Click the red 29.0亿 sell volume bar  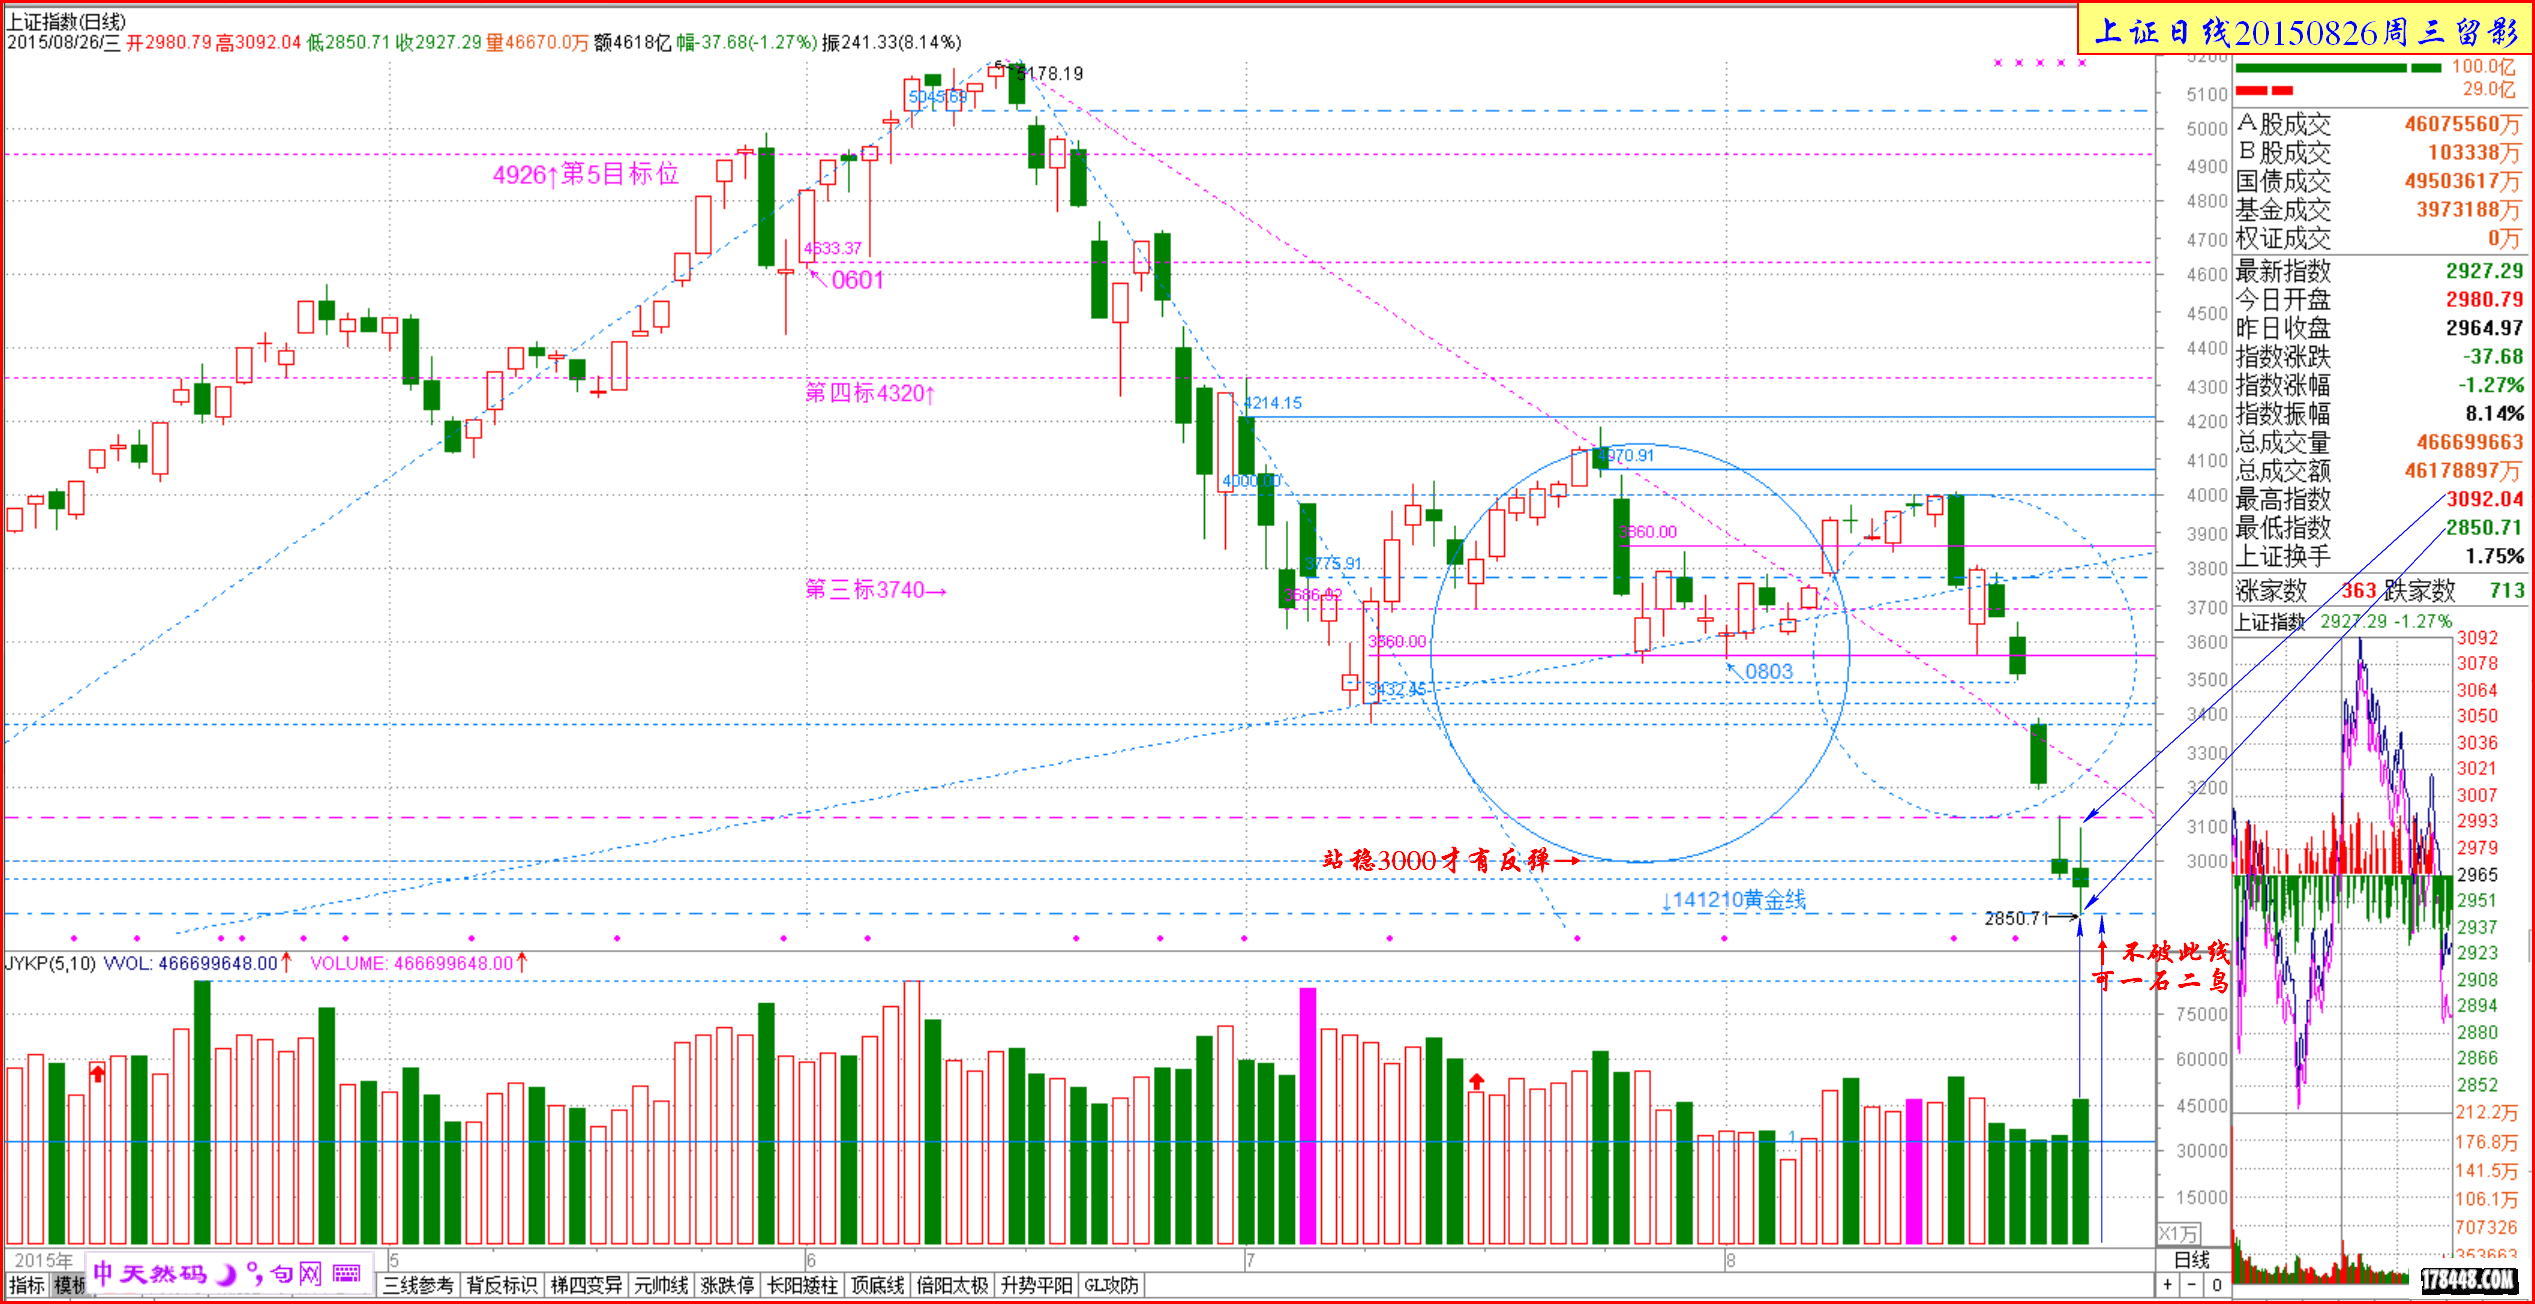(x=2264, y=90)
